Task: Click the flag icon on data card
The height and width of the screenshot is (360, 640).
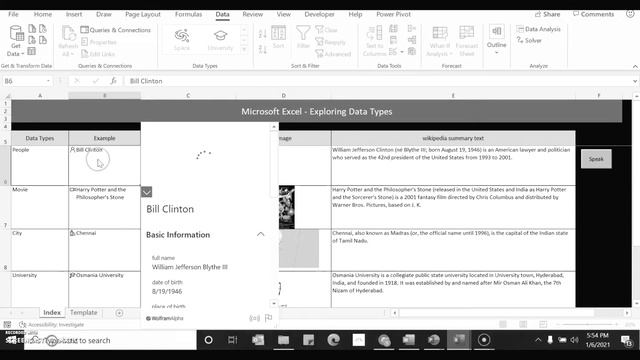Action: [268, 318]
